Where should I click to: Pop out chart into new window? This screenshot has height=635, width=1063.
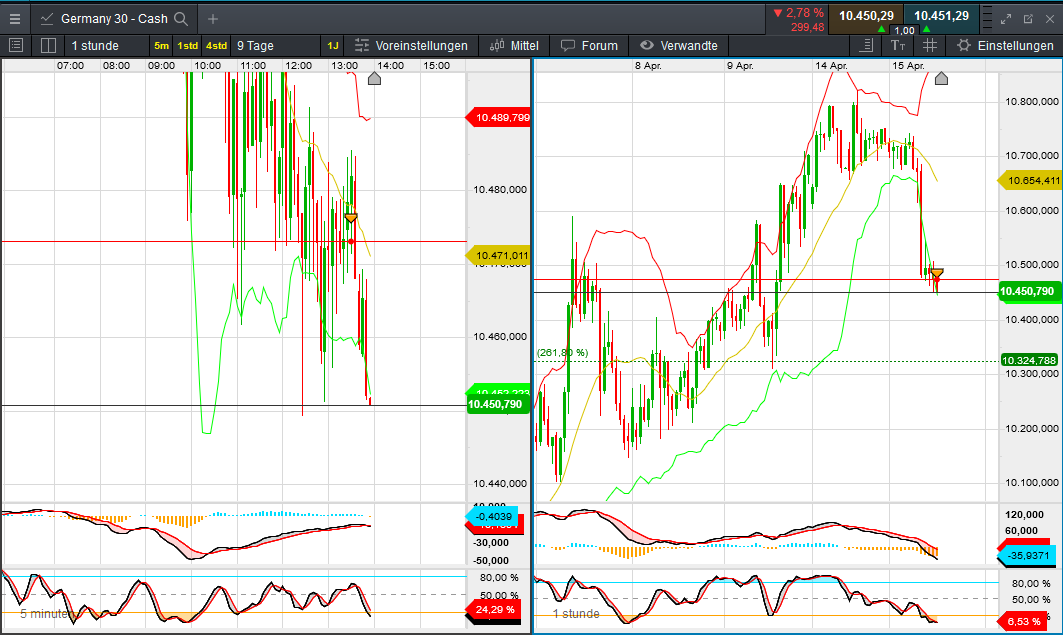coord(1028,19)
